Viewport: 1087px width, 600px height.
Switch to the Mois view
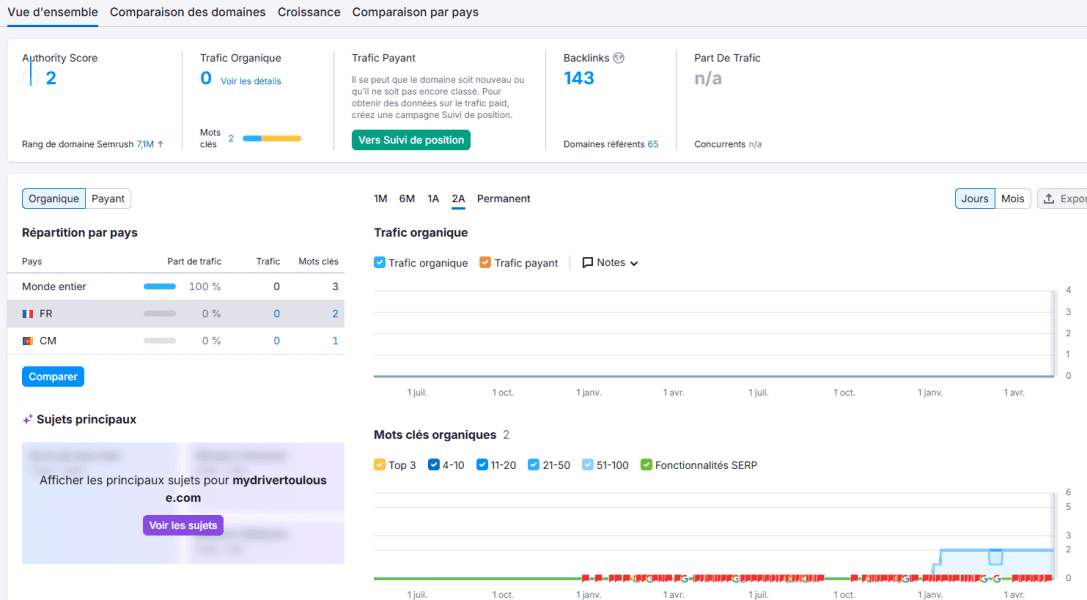(1012, 199)
